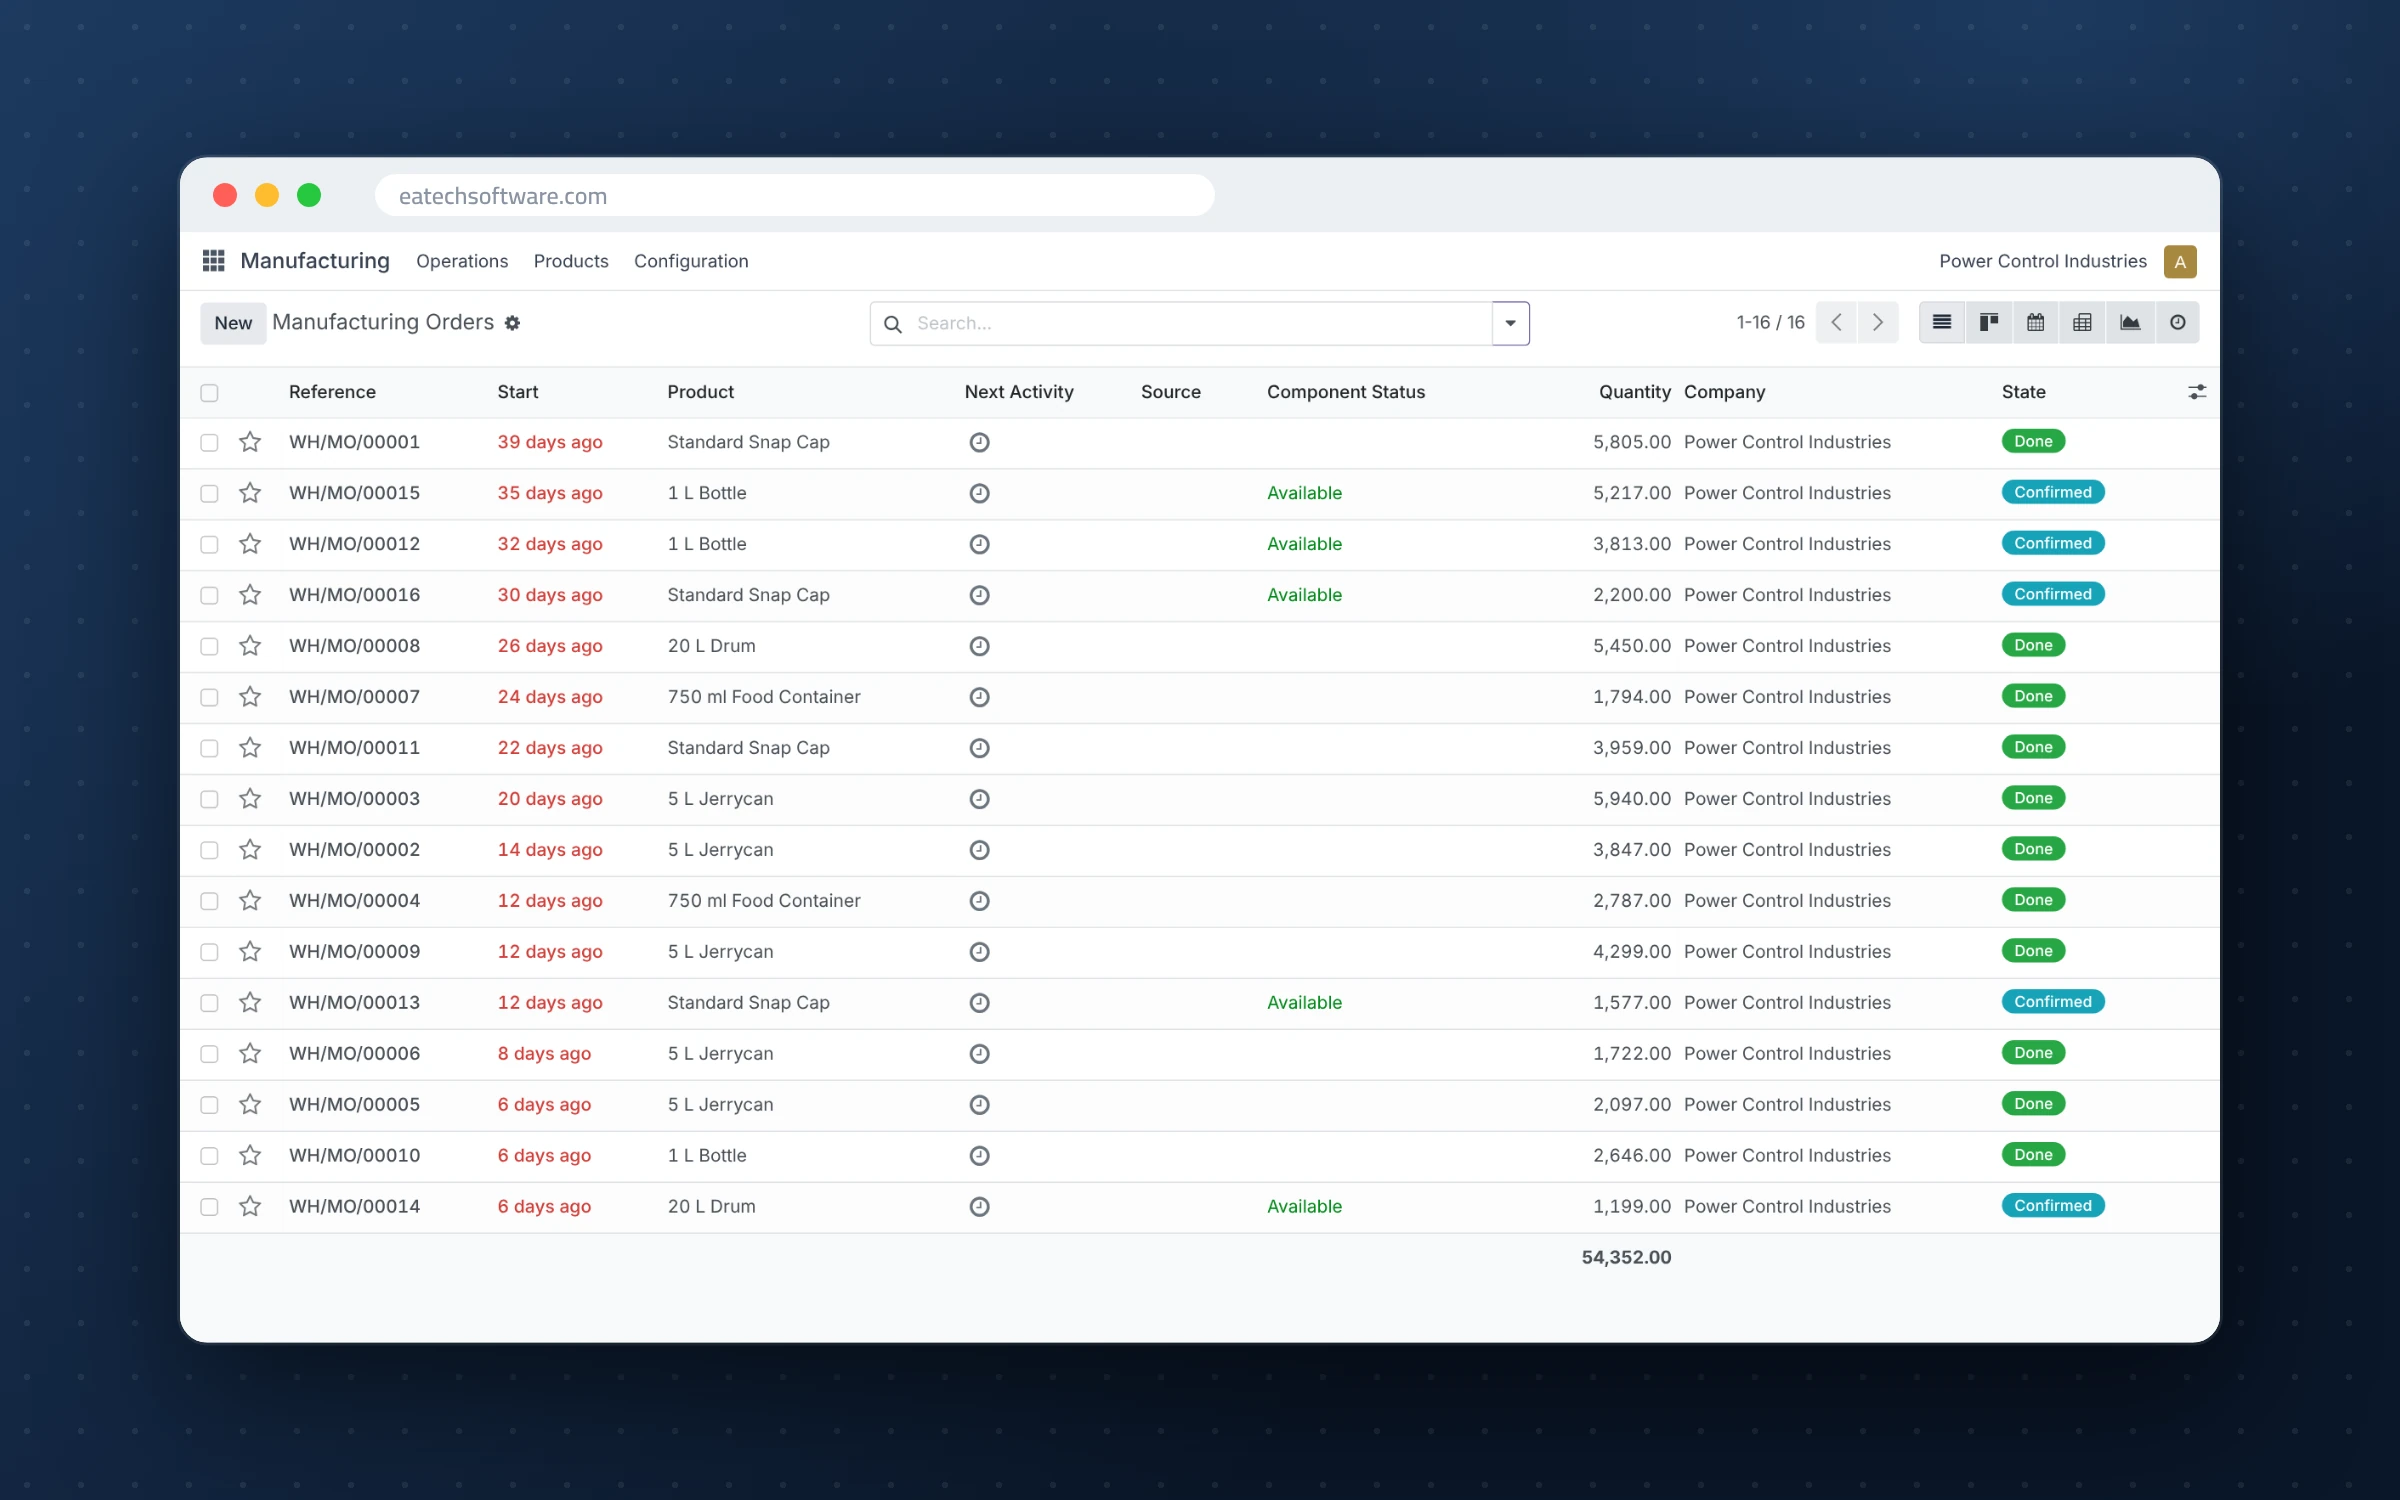2400x1500 pixels.
Task: Click the 20 L Drum product for WH/MO/00008
Action: (711, 646)
